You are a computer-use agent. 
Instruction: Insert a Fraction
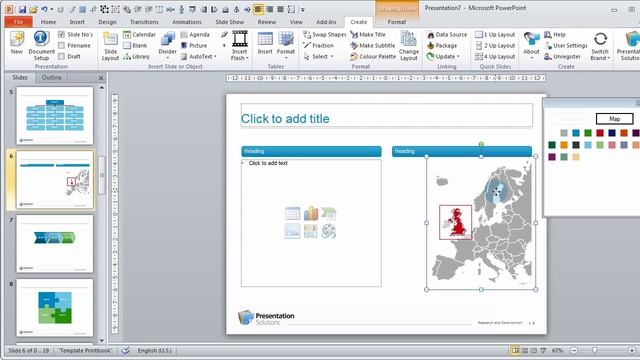coord(318,46)
